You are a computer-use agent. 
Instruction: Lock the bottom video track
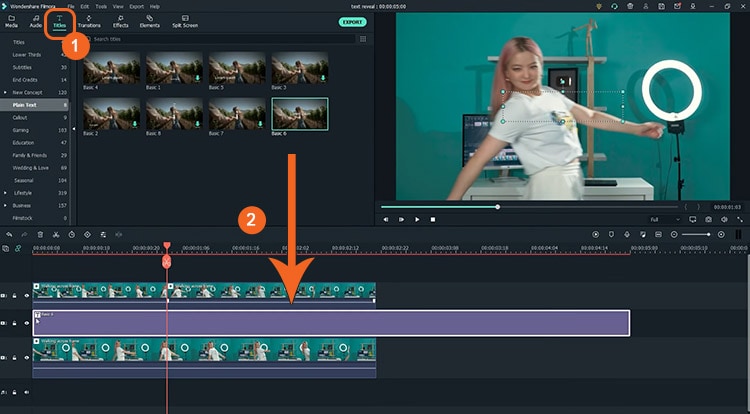click(x=14, y=358)
